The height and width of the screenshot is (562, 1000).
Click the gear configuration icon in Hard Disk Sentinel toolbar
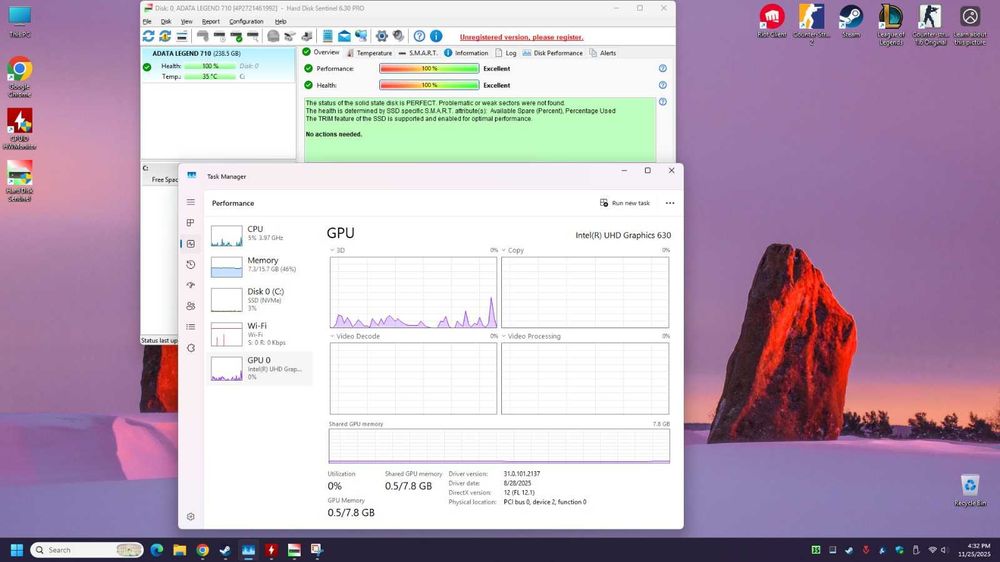coord(381,36)
